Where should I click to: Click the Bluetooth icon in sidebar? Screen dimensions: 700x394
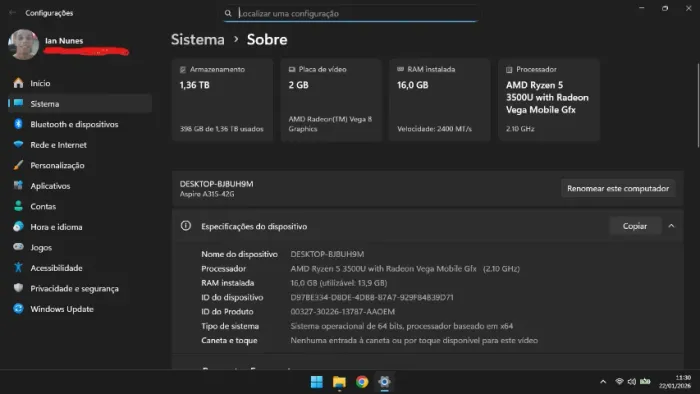point(18,124)
